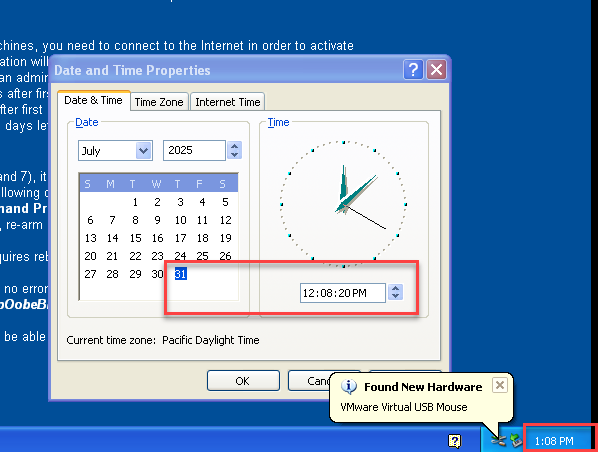This screenshot has height=452, width=598.
Task: Click the taskbar clock showing 1:08 PM
Action: tap(554, 441)
